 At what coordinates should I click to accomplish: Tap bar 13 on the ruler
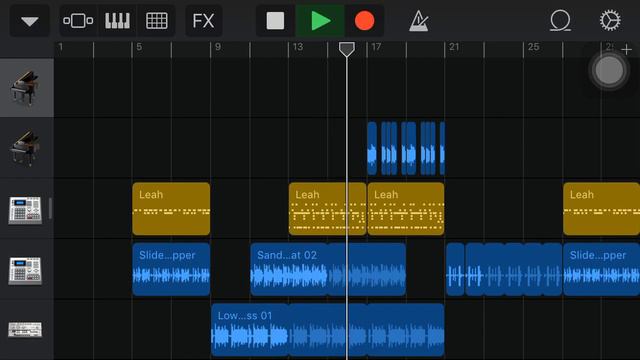(298, 47)
